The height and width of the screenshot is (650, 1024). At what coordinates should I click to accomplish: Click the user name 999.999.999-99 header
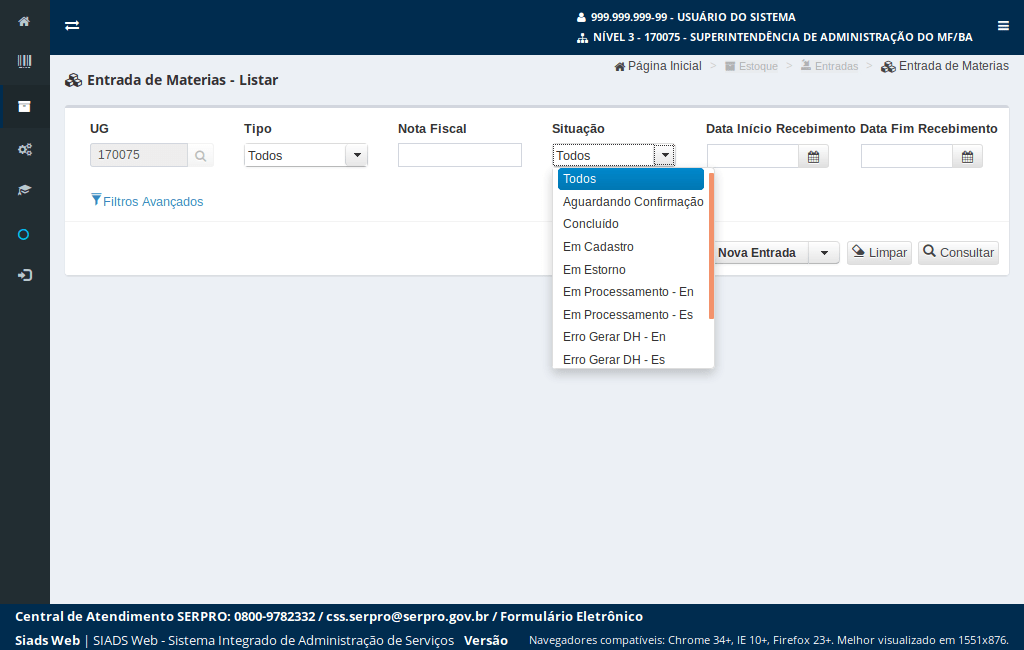(686, 17)
